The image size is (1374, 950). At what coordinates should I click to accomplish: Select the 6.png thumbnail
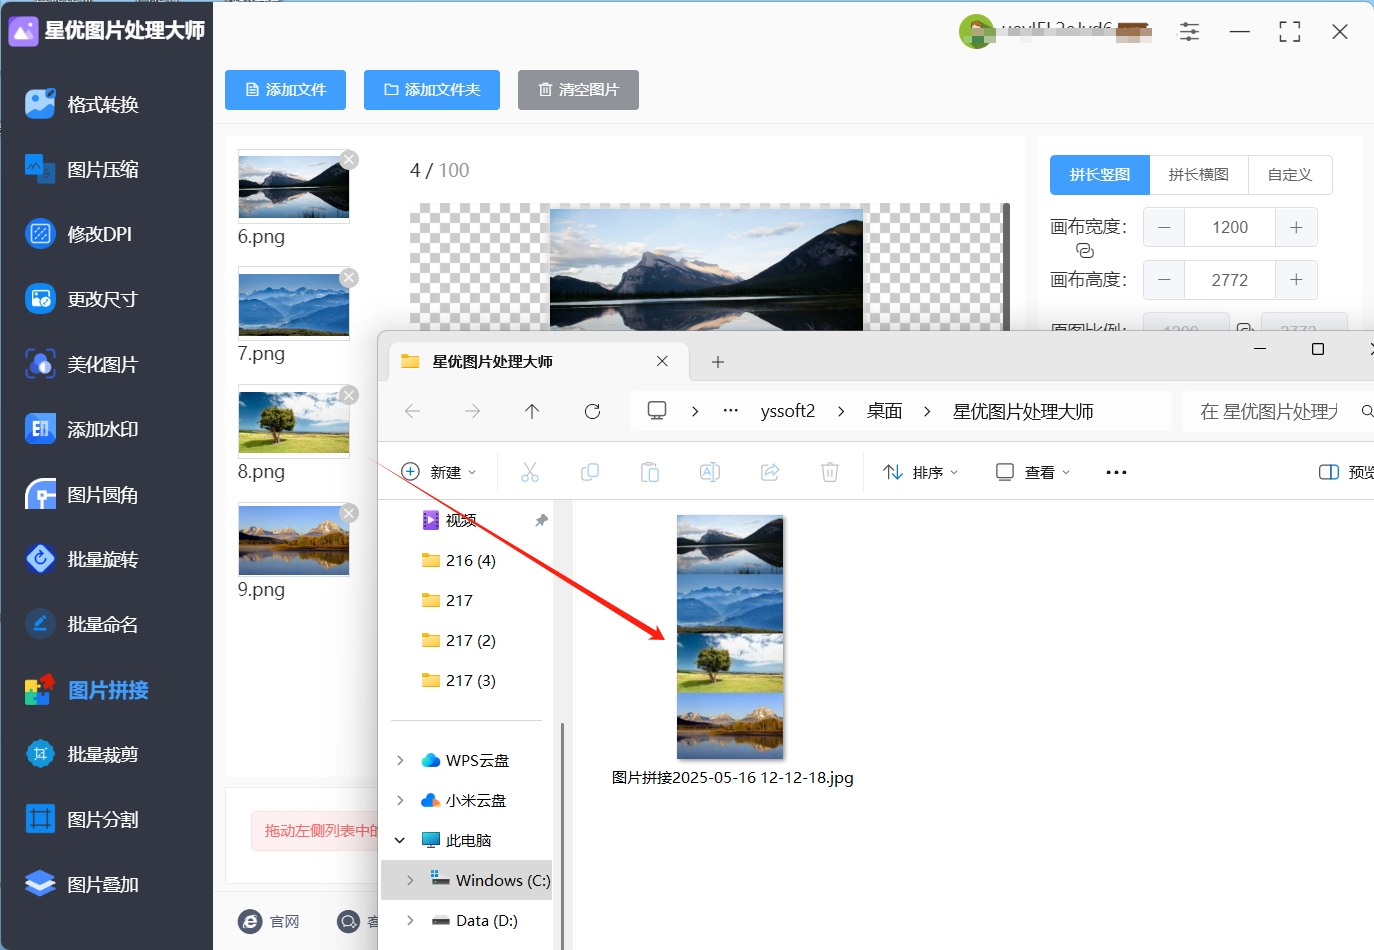(294, 186)
